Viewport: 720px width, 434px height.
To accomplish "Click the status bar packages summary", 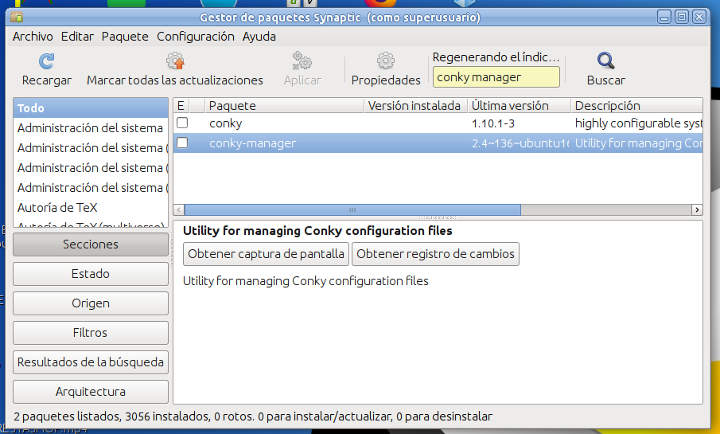I will [253, 417].
